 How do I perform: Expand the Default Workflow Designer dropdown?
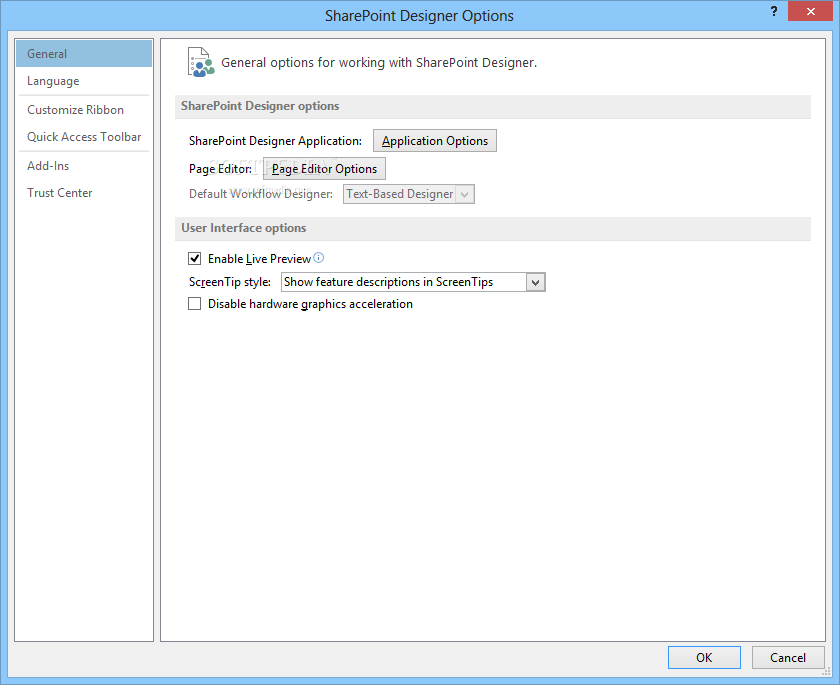coord(464,194)
